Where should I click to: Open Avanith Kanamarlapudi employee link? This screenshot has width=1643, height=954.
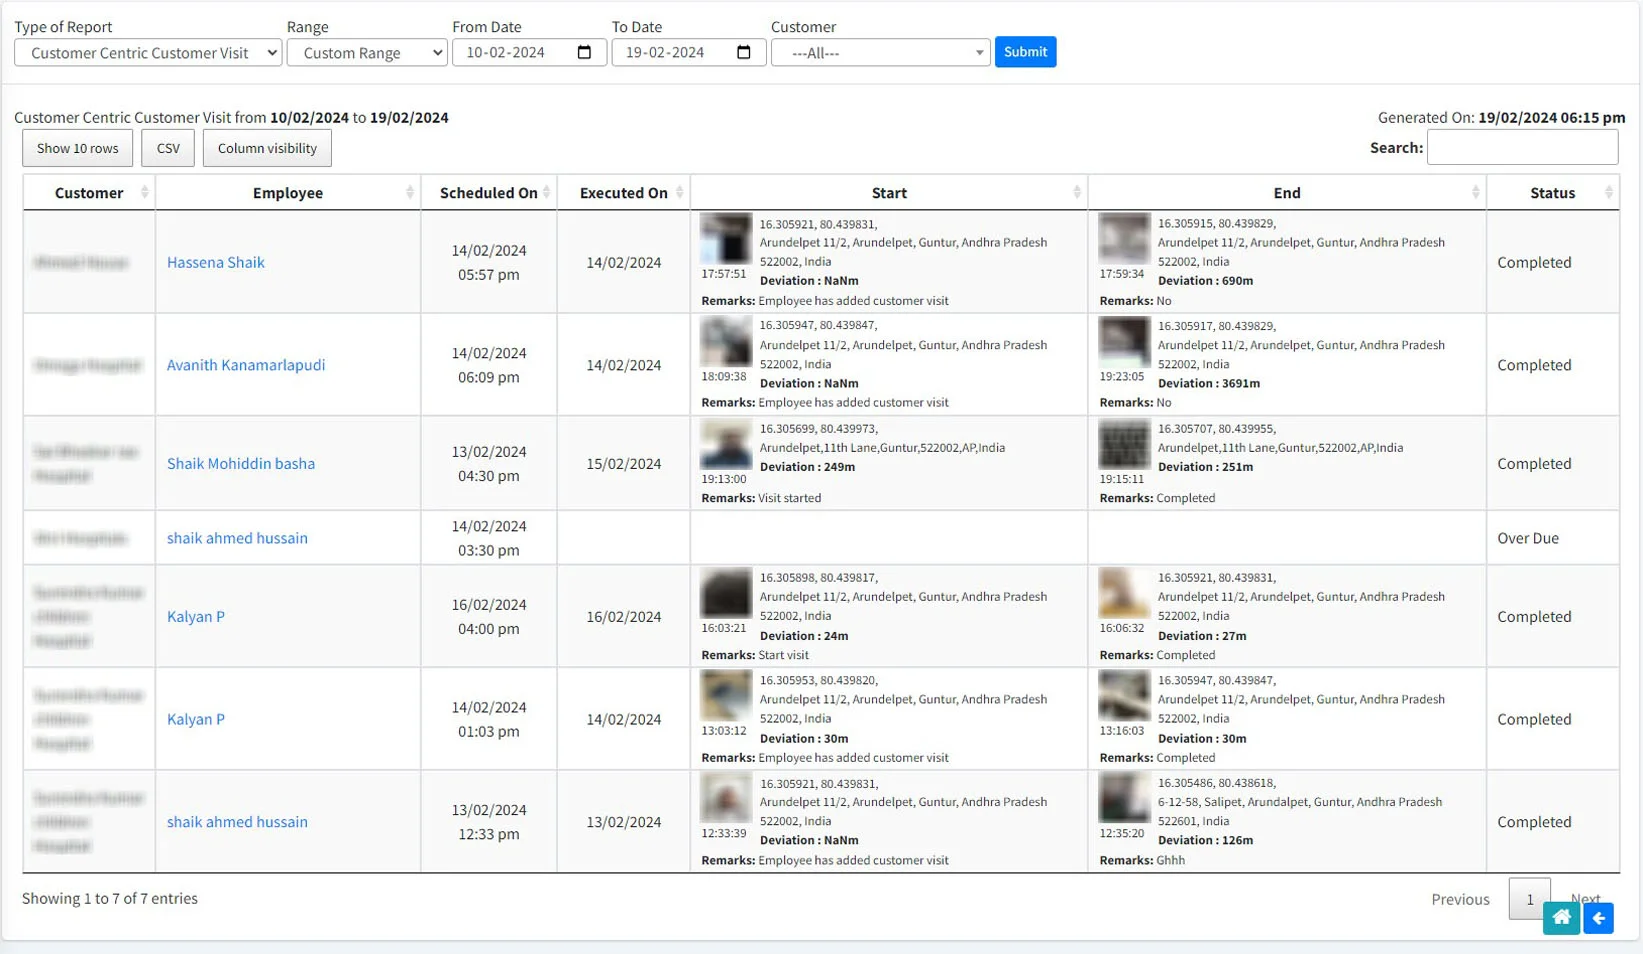pos(246,365)
